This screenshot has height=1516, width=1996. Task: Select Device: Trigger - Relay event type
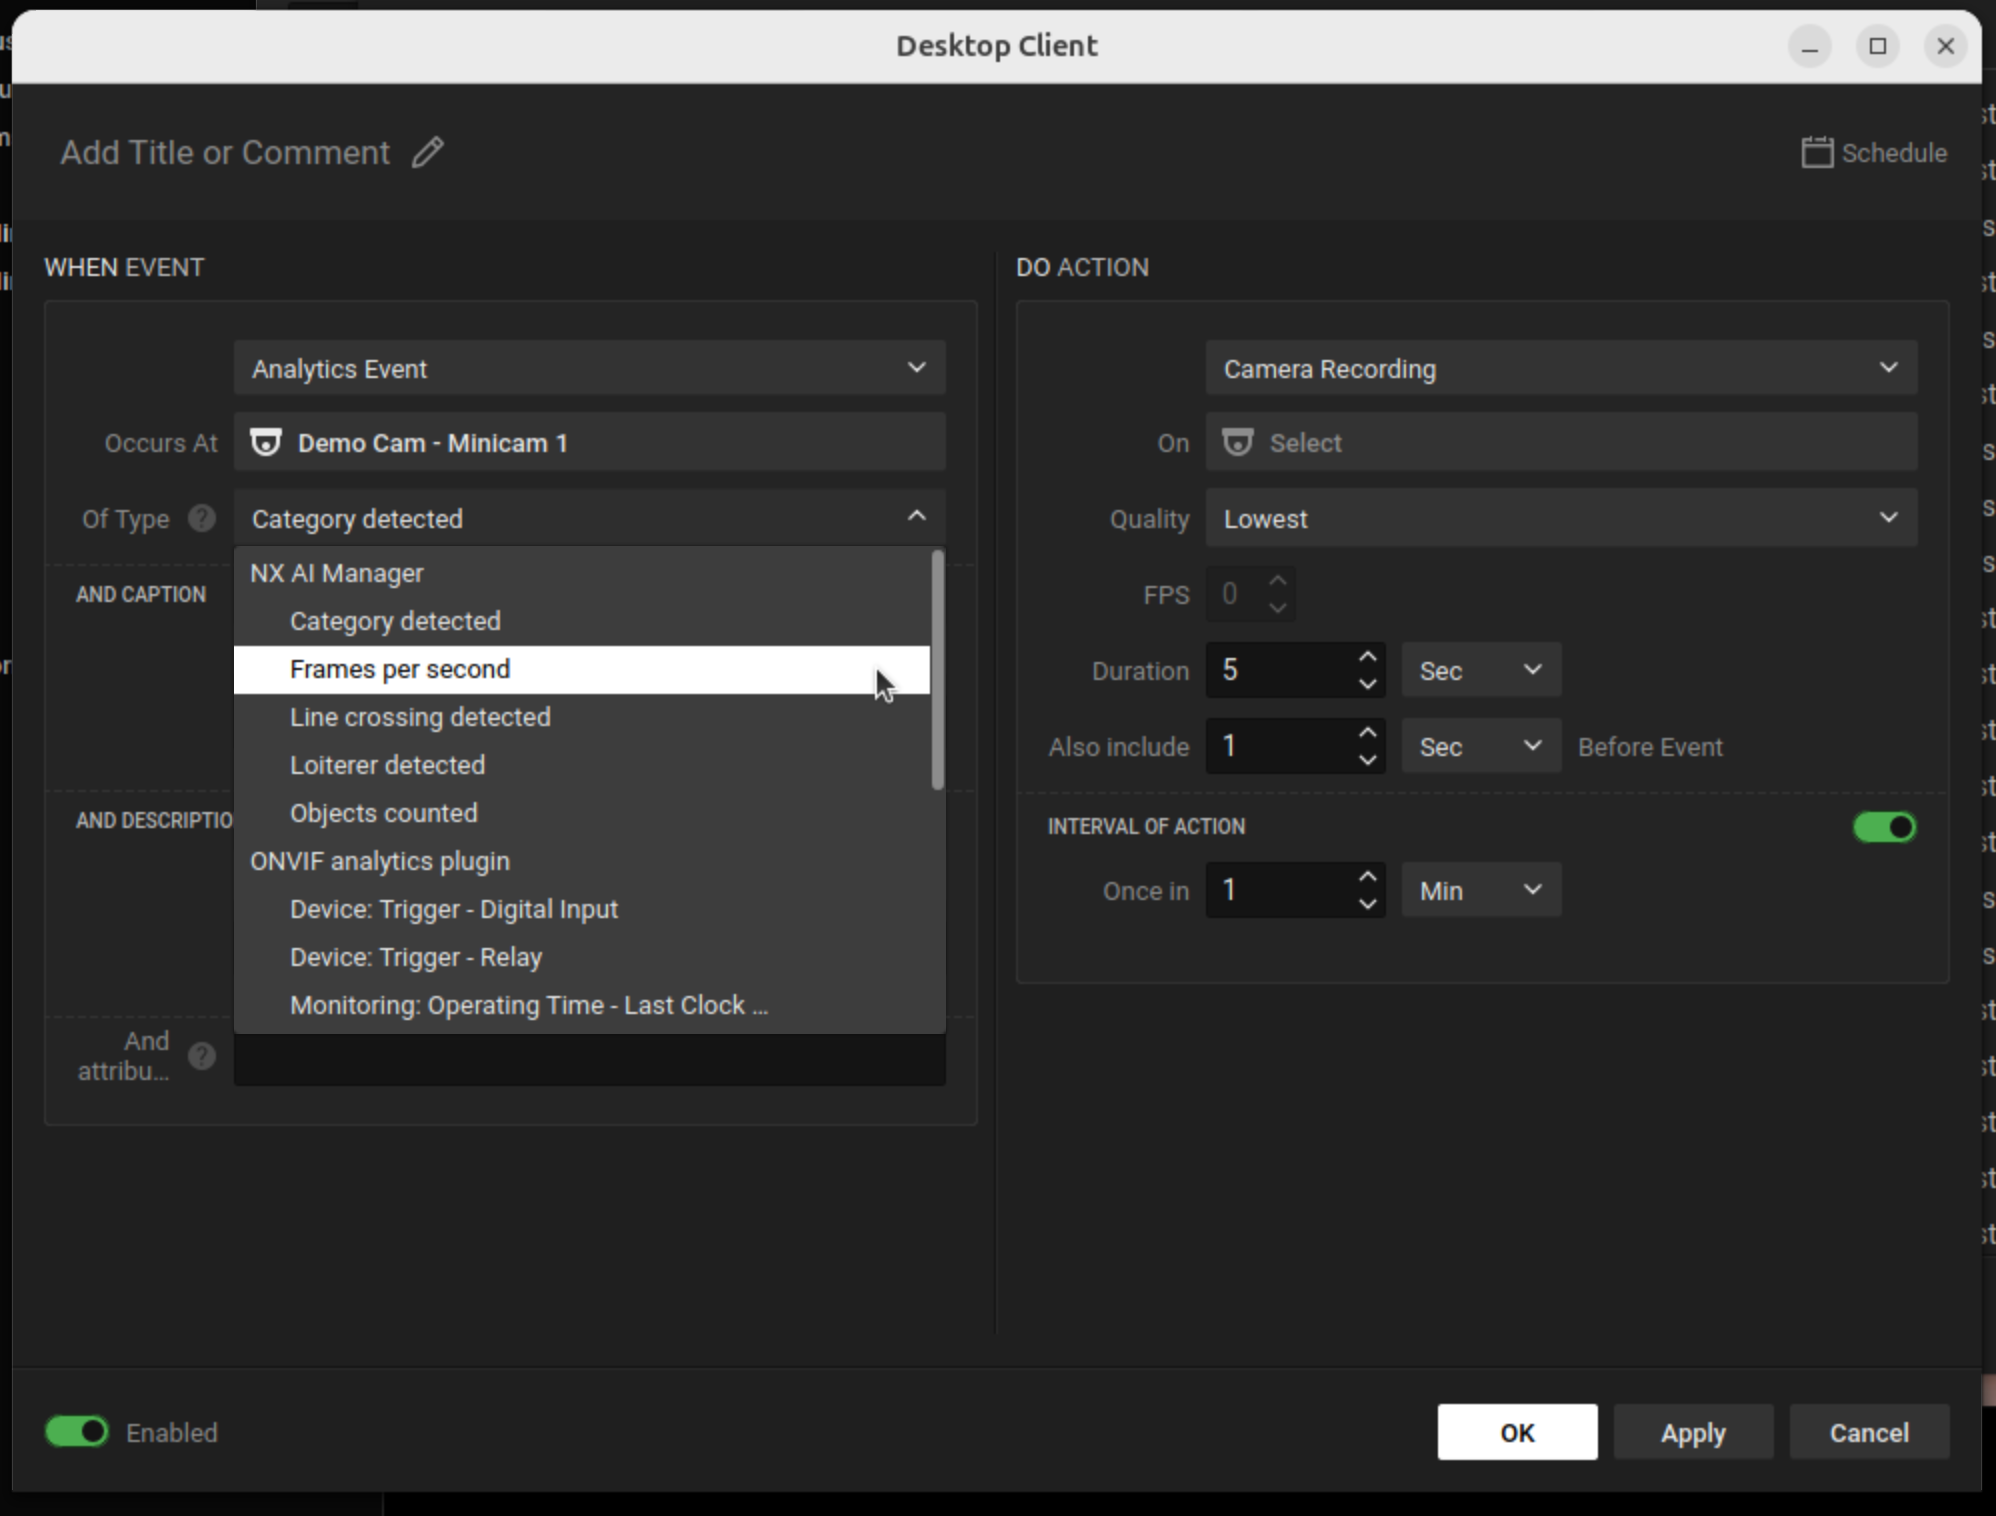pos(416,957)
